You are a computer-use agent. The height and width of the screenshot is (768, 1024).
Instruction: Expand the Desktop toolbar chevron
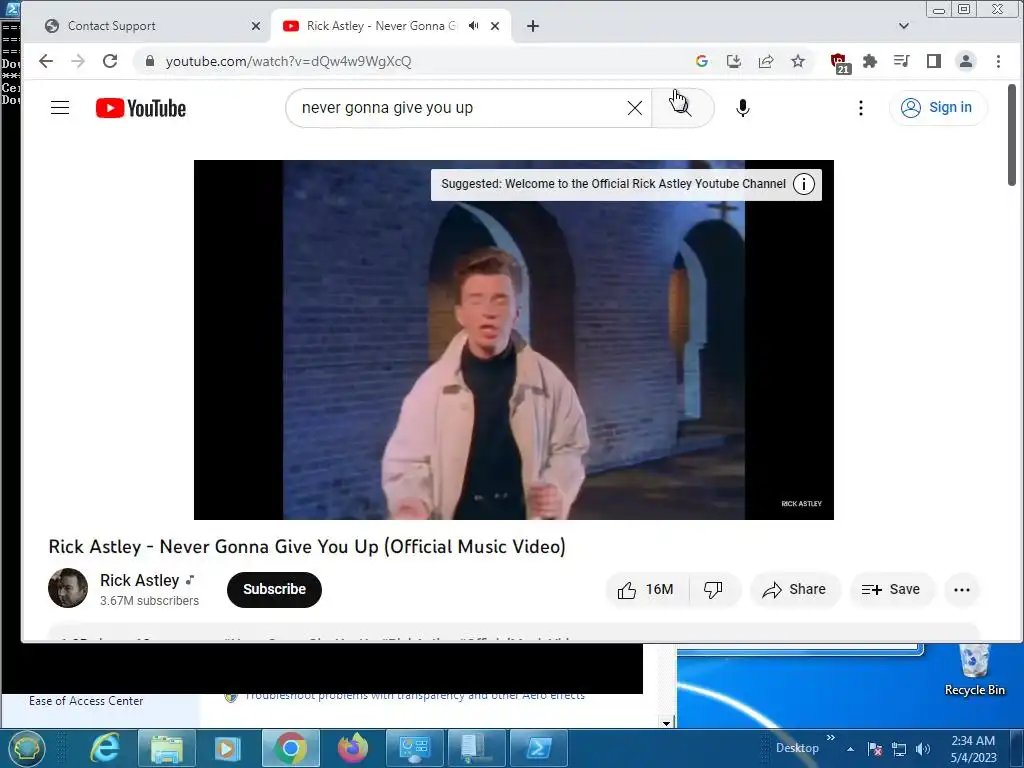(x=831, y=738)
